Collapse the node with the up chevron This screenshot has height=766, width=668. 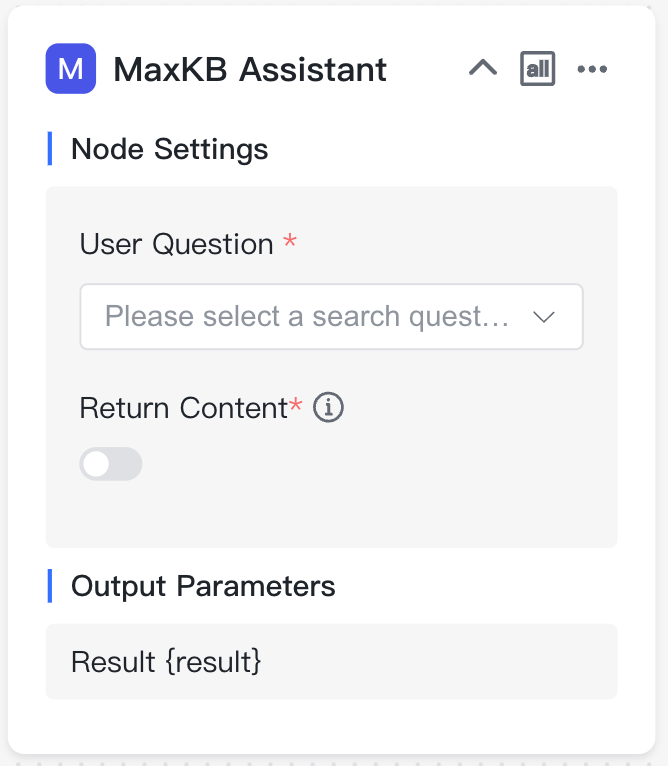(483, 68)
